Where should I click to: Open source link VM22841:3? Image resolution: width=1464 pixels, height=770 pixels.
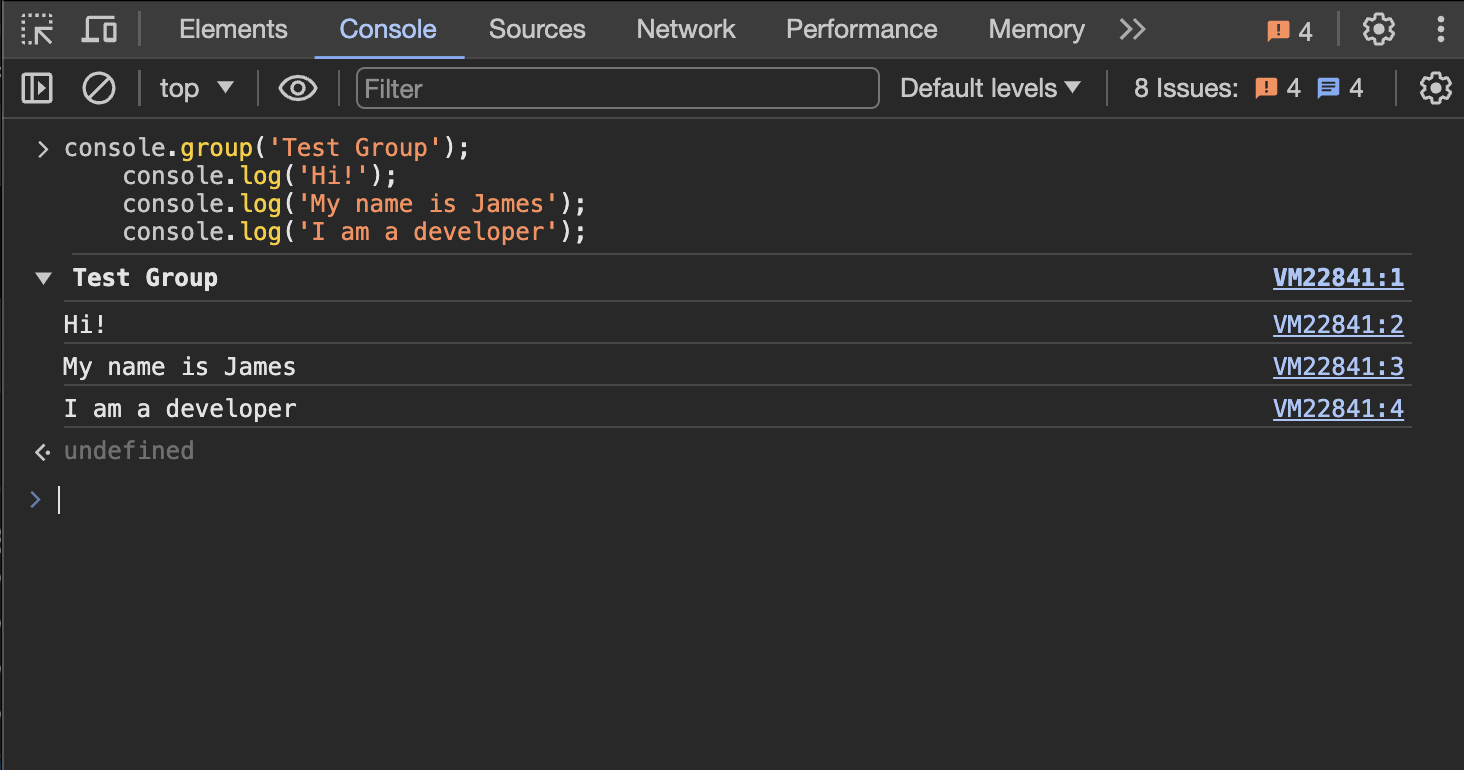pos(1338,367)
